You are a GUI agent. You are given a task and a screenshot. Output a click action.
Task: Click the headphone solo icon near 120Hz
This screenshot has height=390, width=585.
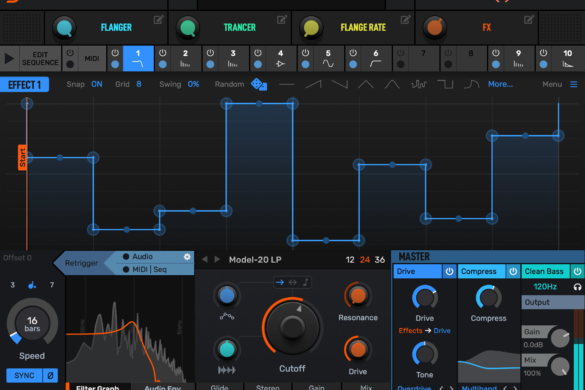[x=577, y=287]
